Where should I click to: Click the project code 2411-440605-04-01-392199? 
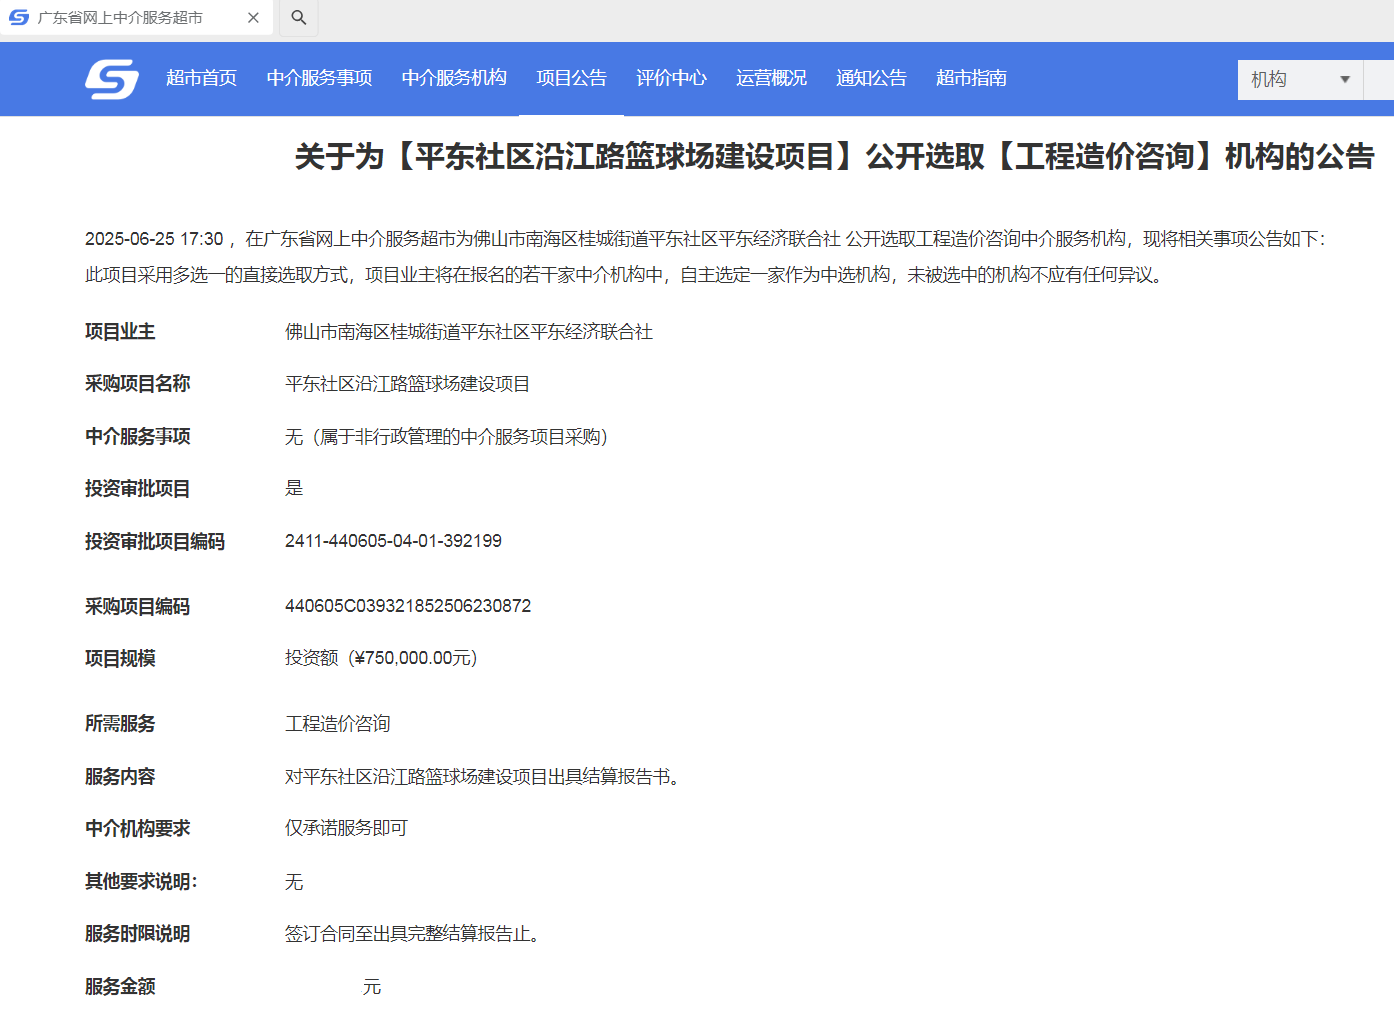(x=393, y=541)
